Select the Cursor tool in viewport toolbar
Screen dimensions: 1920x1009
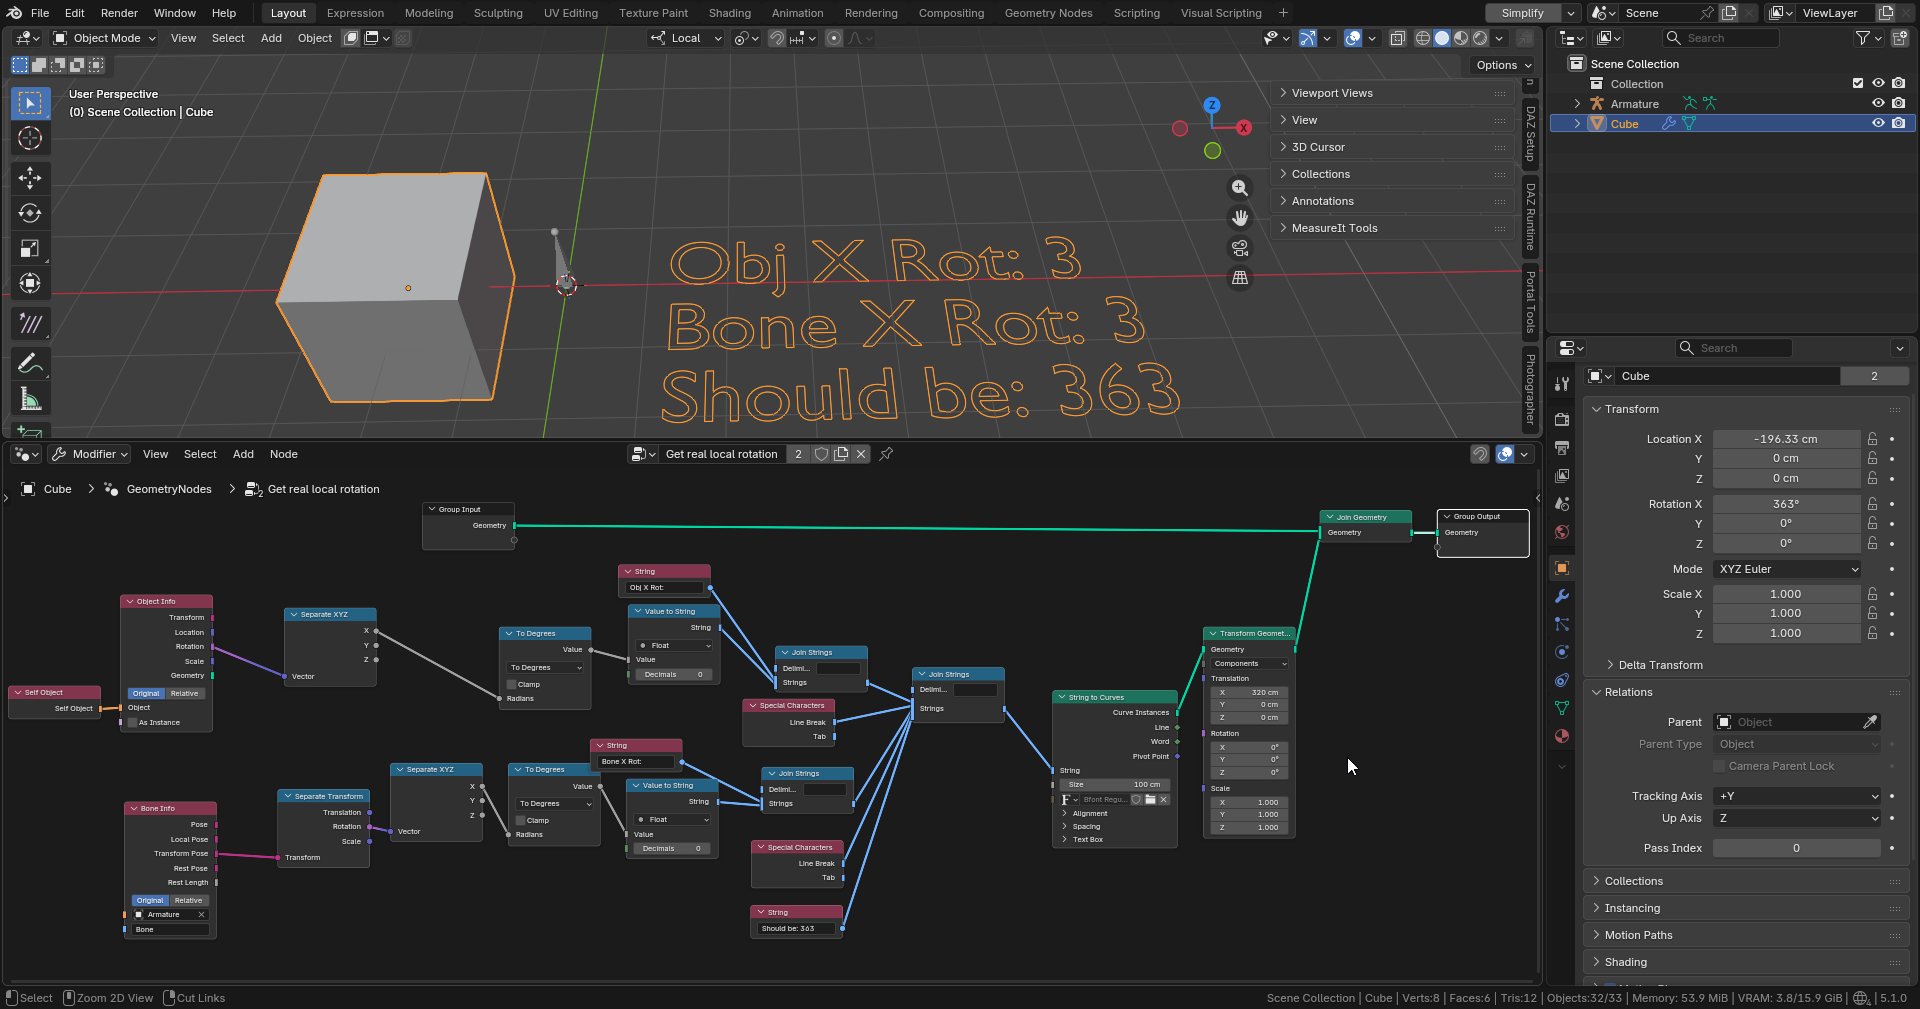[x=30, y=138]
